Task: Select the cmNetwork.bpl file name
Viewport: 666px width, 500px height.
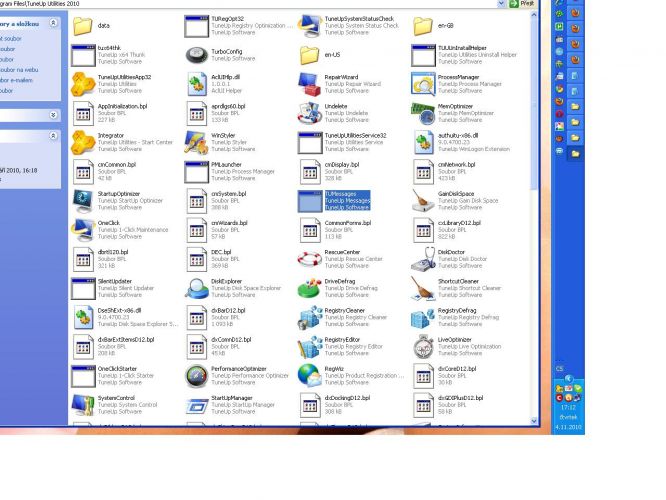Action: click(457, 164)
